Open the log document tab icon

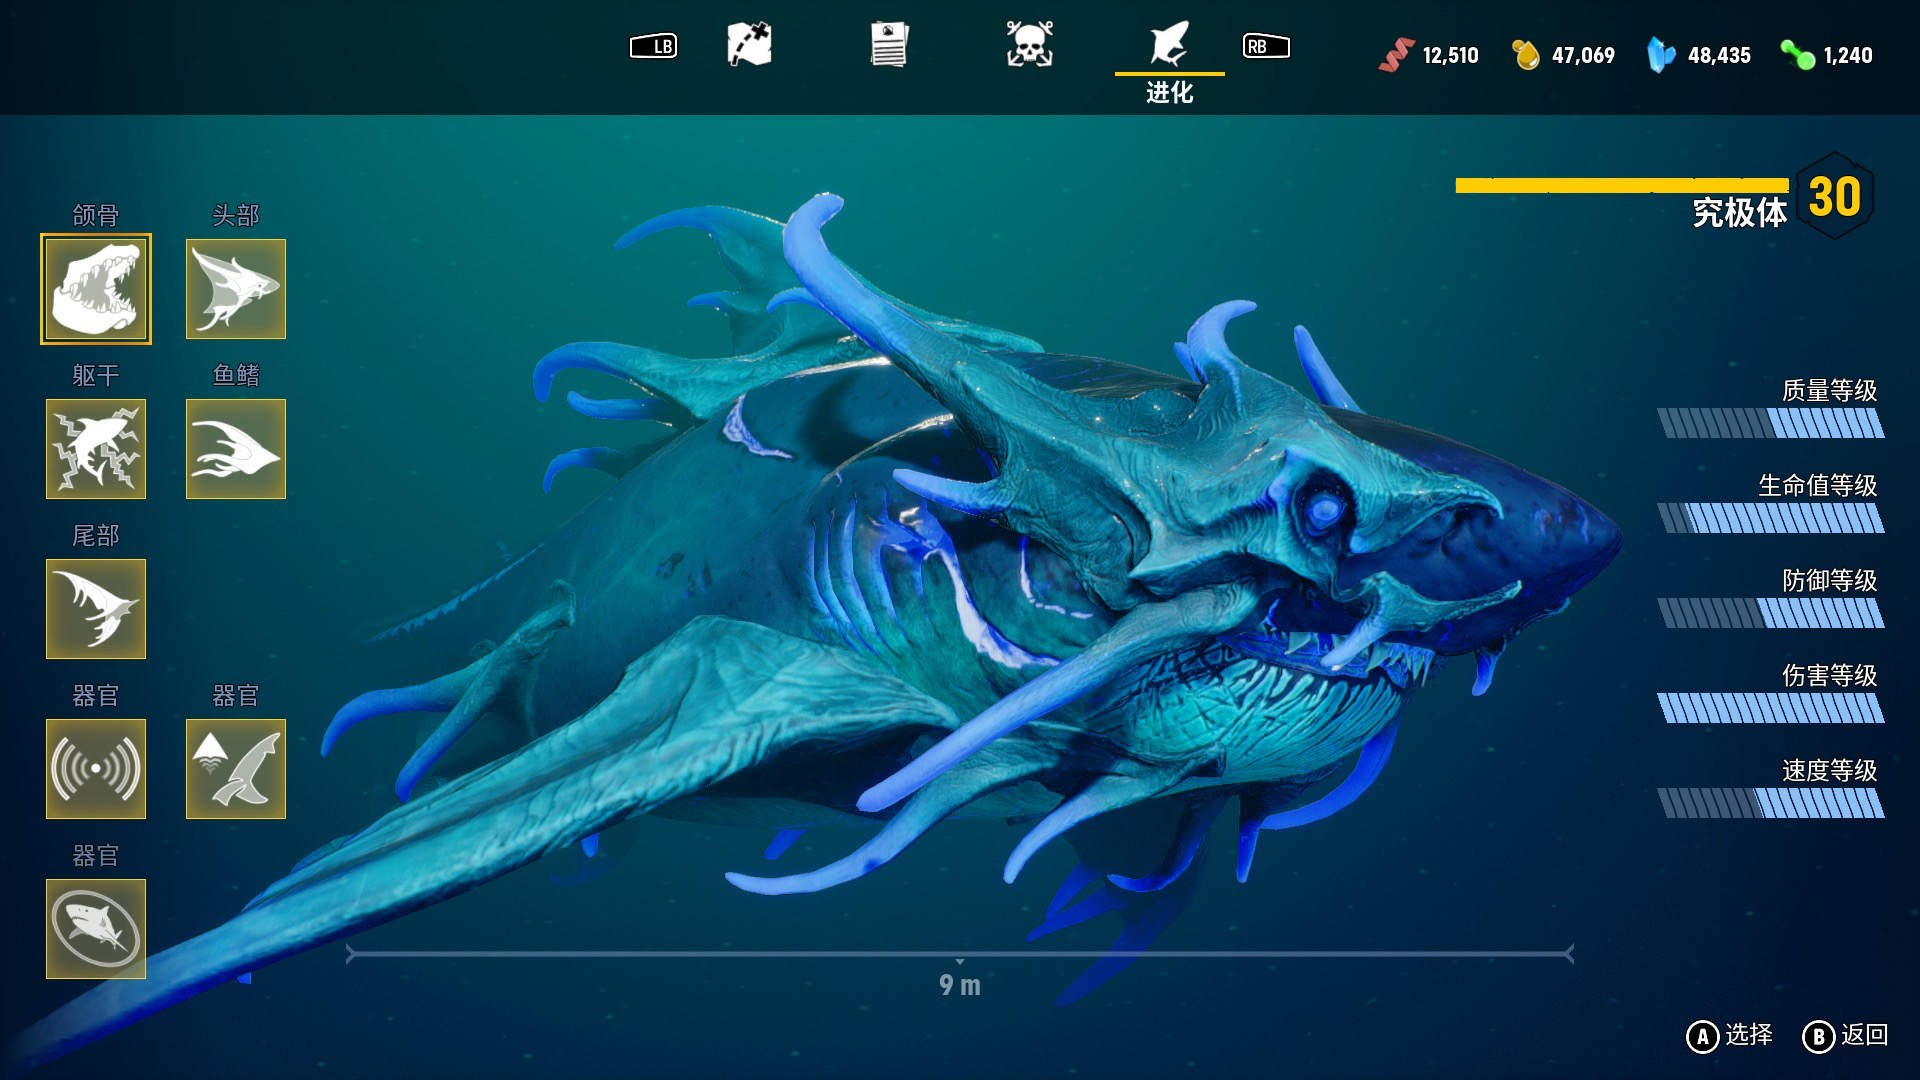889,45
